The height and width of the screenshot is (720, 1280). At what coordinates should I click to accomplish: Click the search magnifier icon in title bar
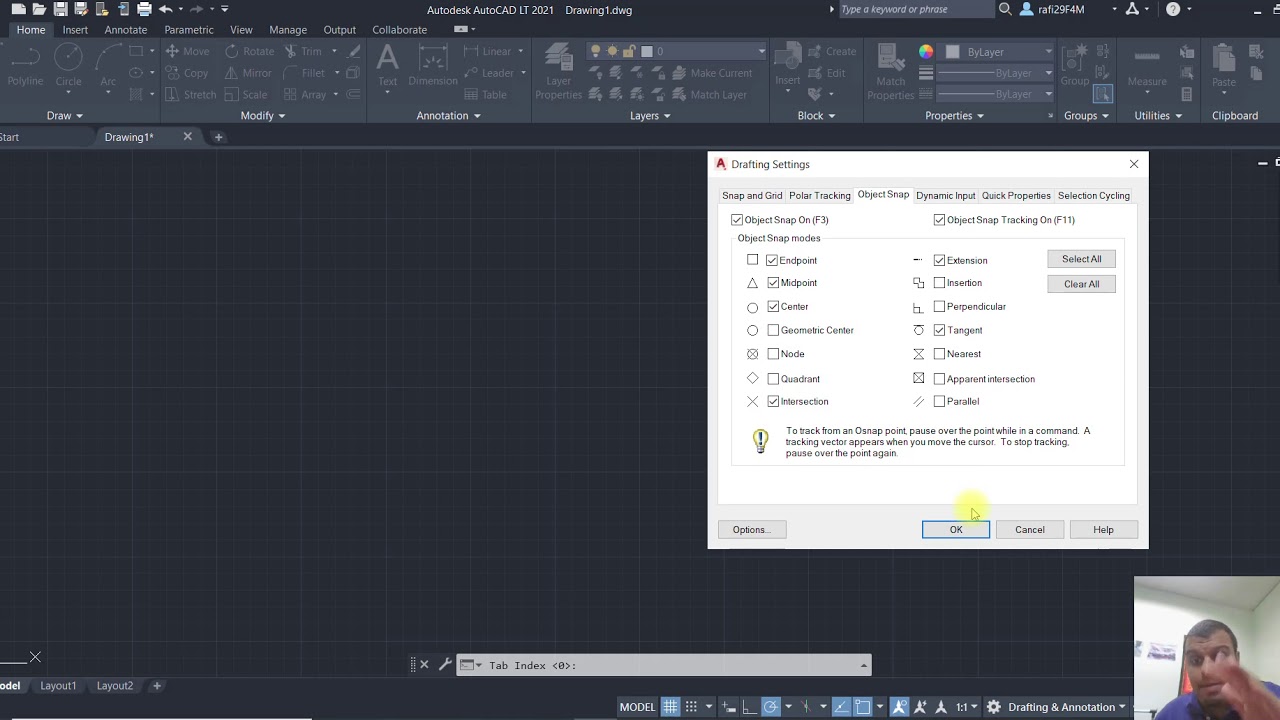(x=1004, y=9)
